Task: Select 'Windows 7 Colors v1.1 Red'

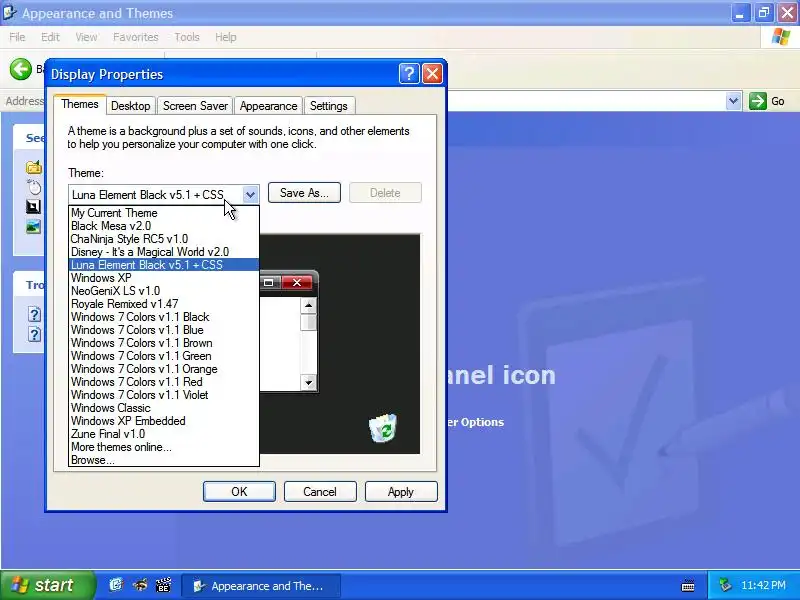Action: click(x=164, y=382)
